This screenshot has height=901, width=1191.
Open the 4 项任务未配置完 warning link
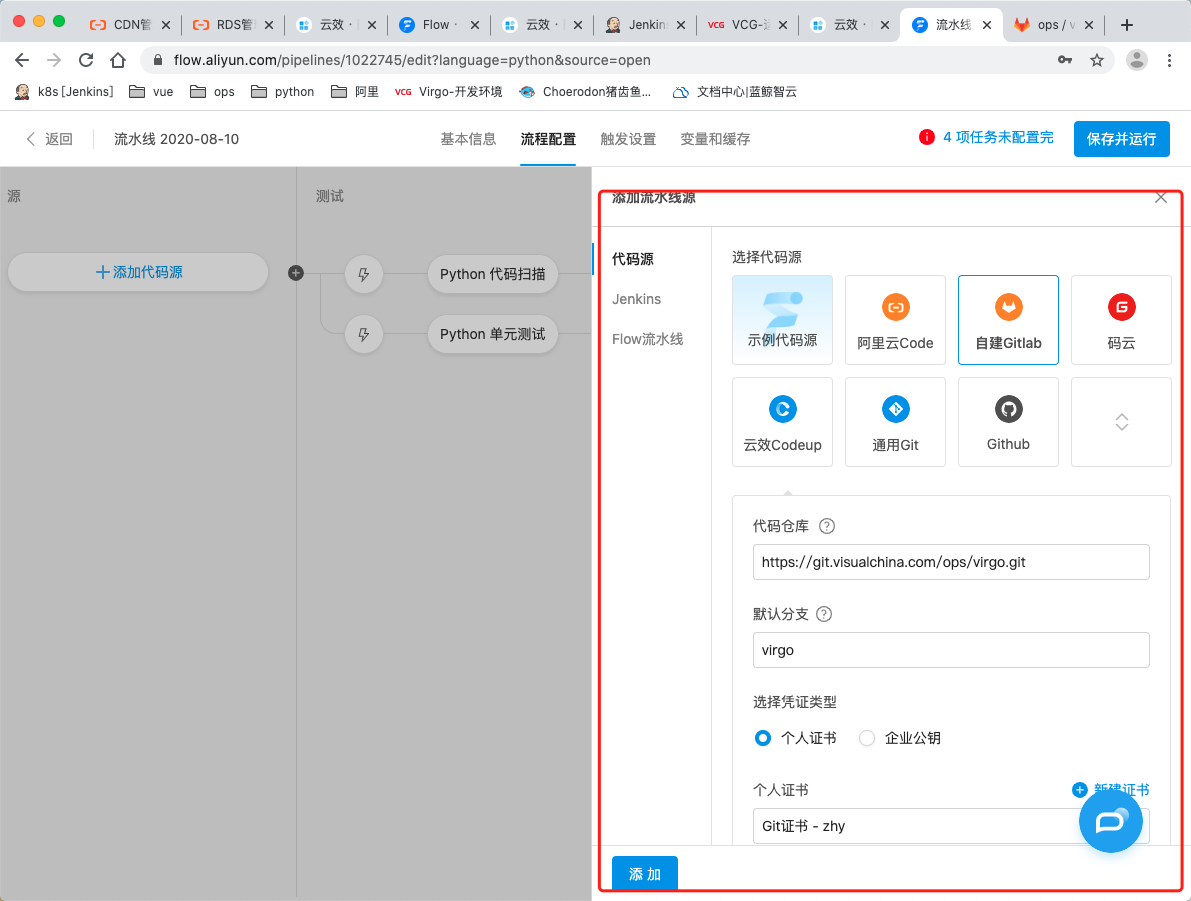coord(998,138)
